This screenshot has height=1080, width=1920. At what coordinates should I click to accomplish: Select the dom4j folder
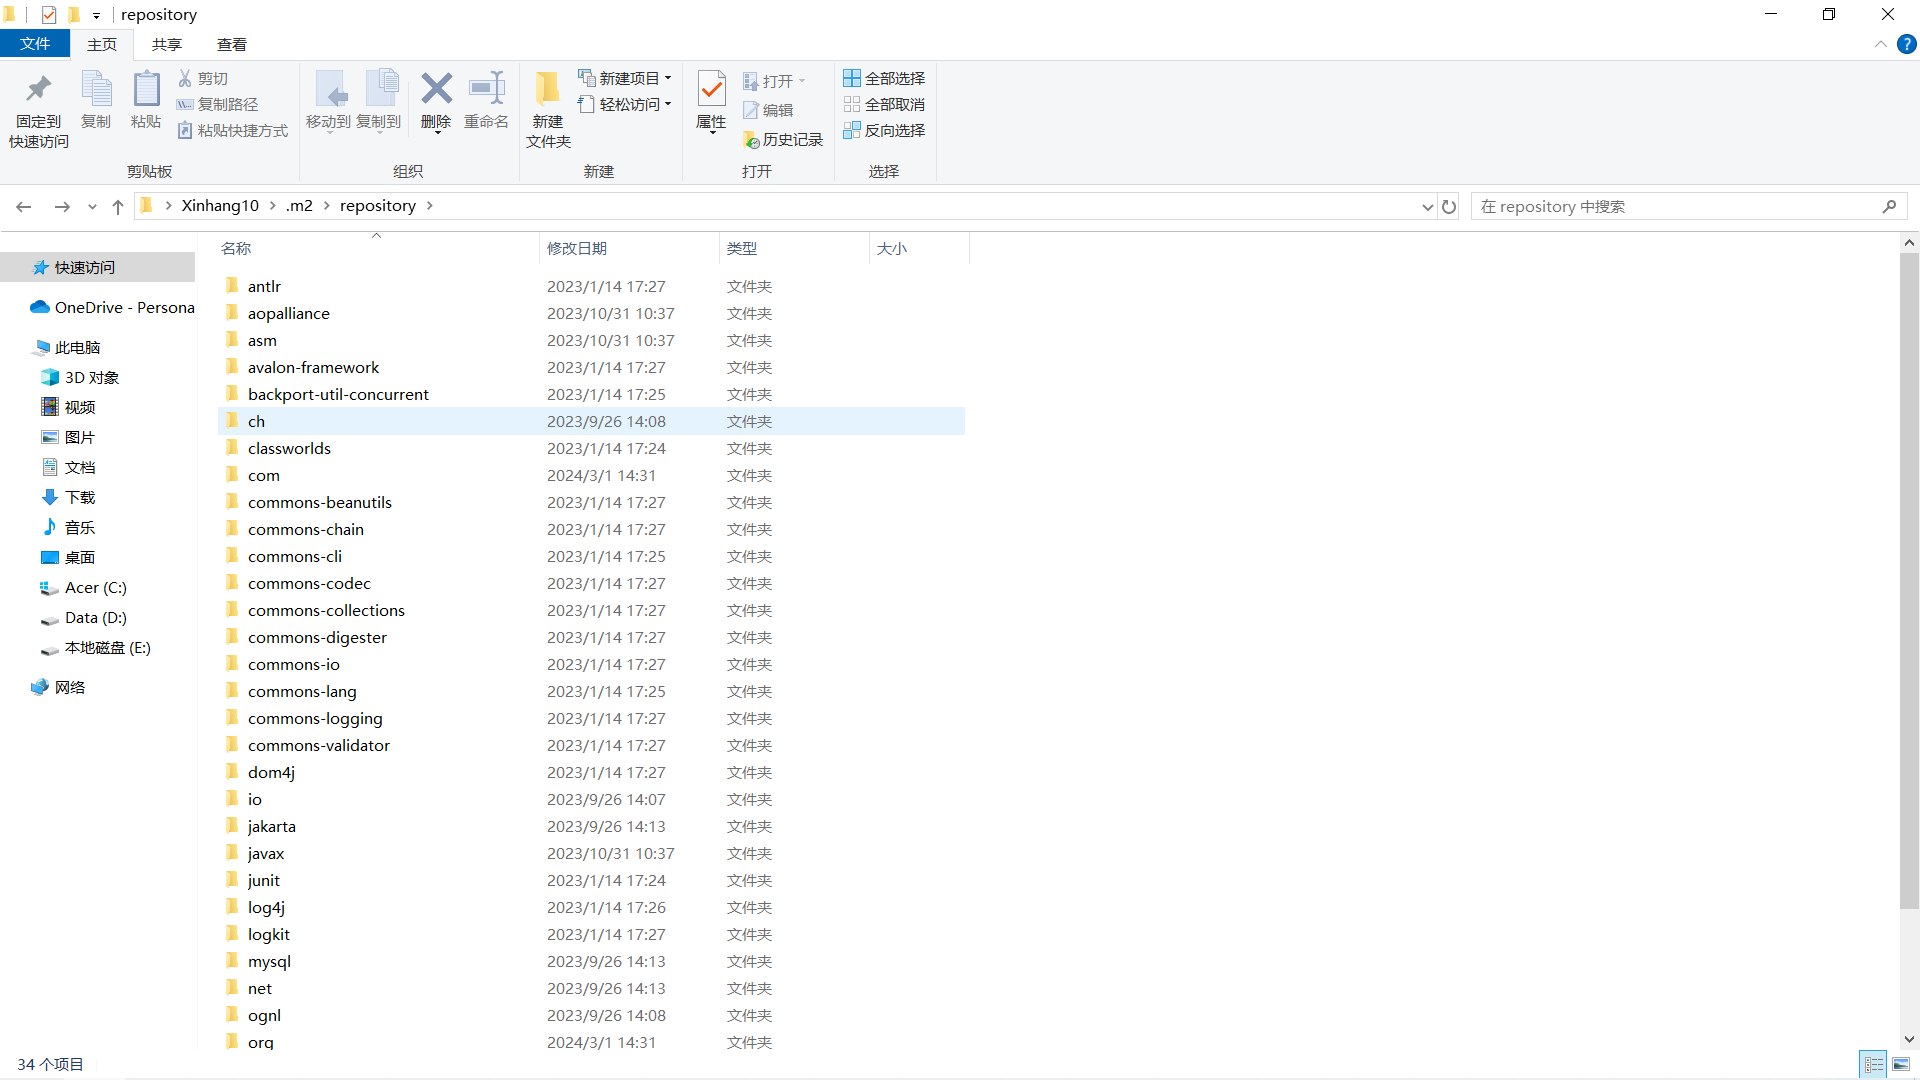(x=591, y=772)
